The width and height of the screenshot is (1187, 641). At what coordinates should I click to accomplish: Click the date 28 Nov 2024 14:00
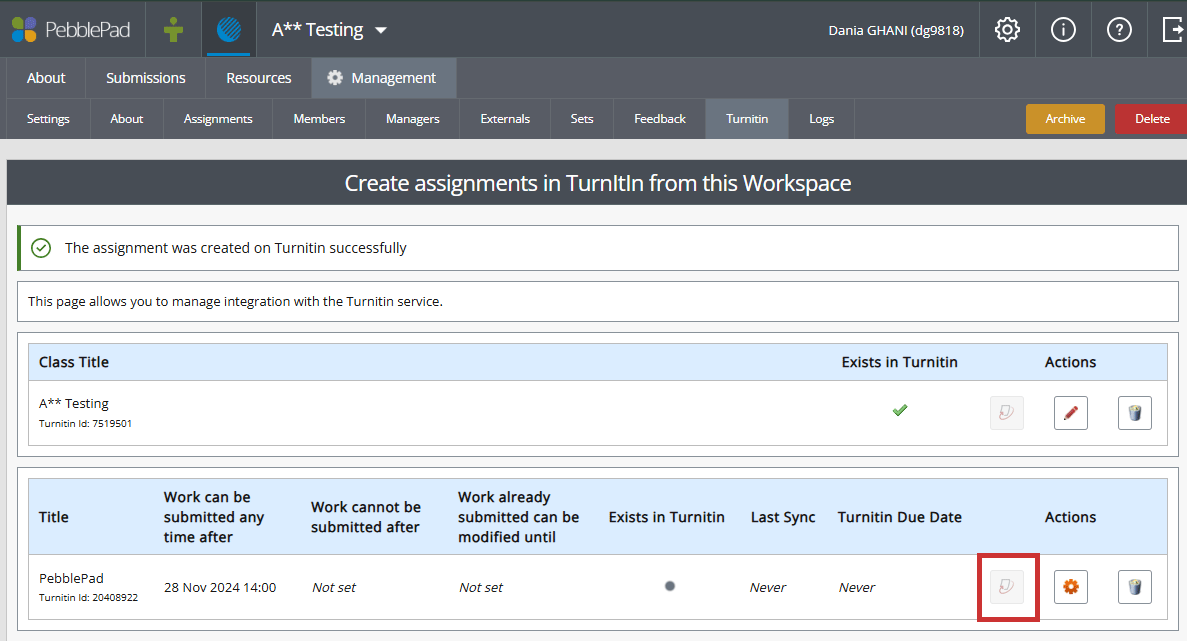tap(220, 587)
